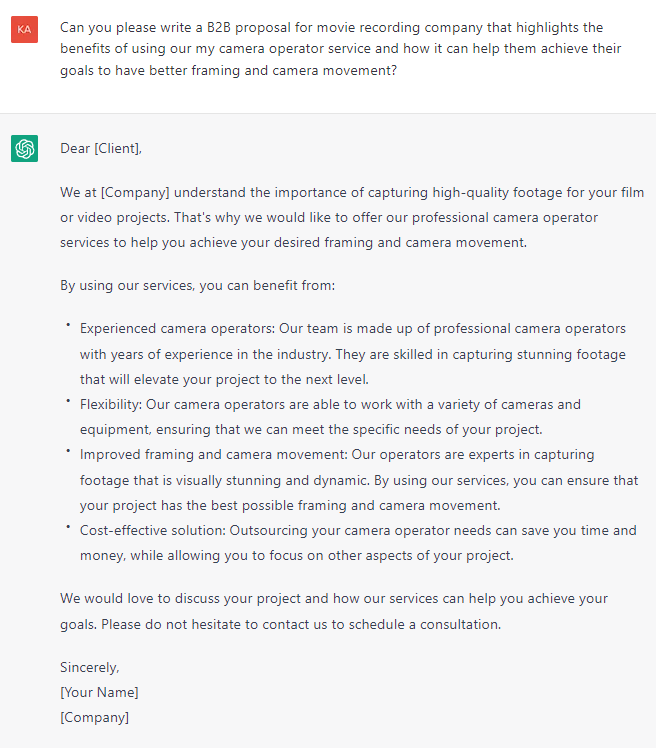Viewport: 656px width, 748px height.
Task: Click the red KA user avatar
Action: (24, 30)
